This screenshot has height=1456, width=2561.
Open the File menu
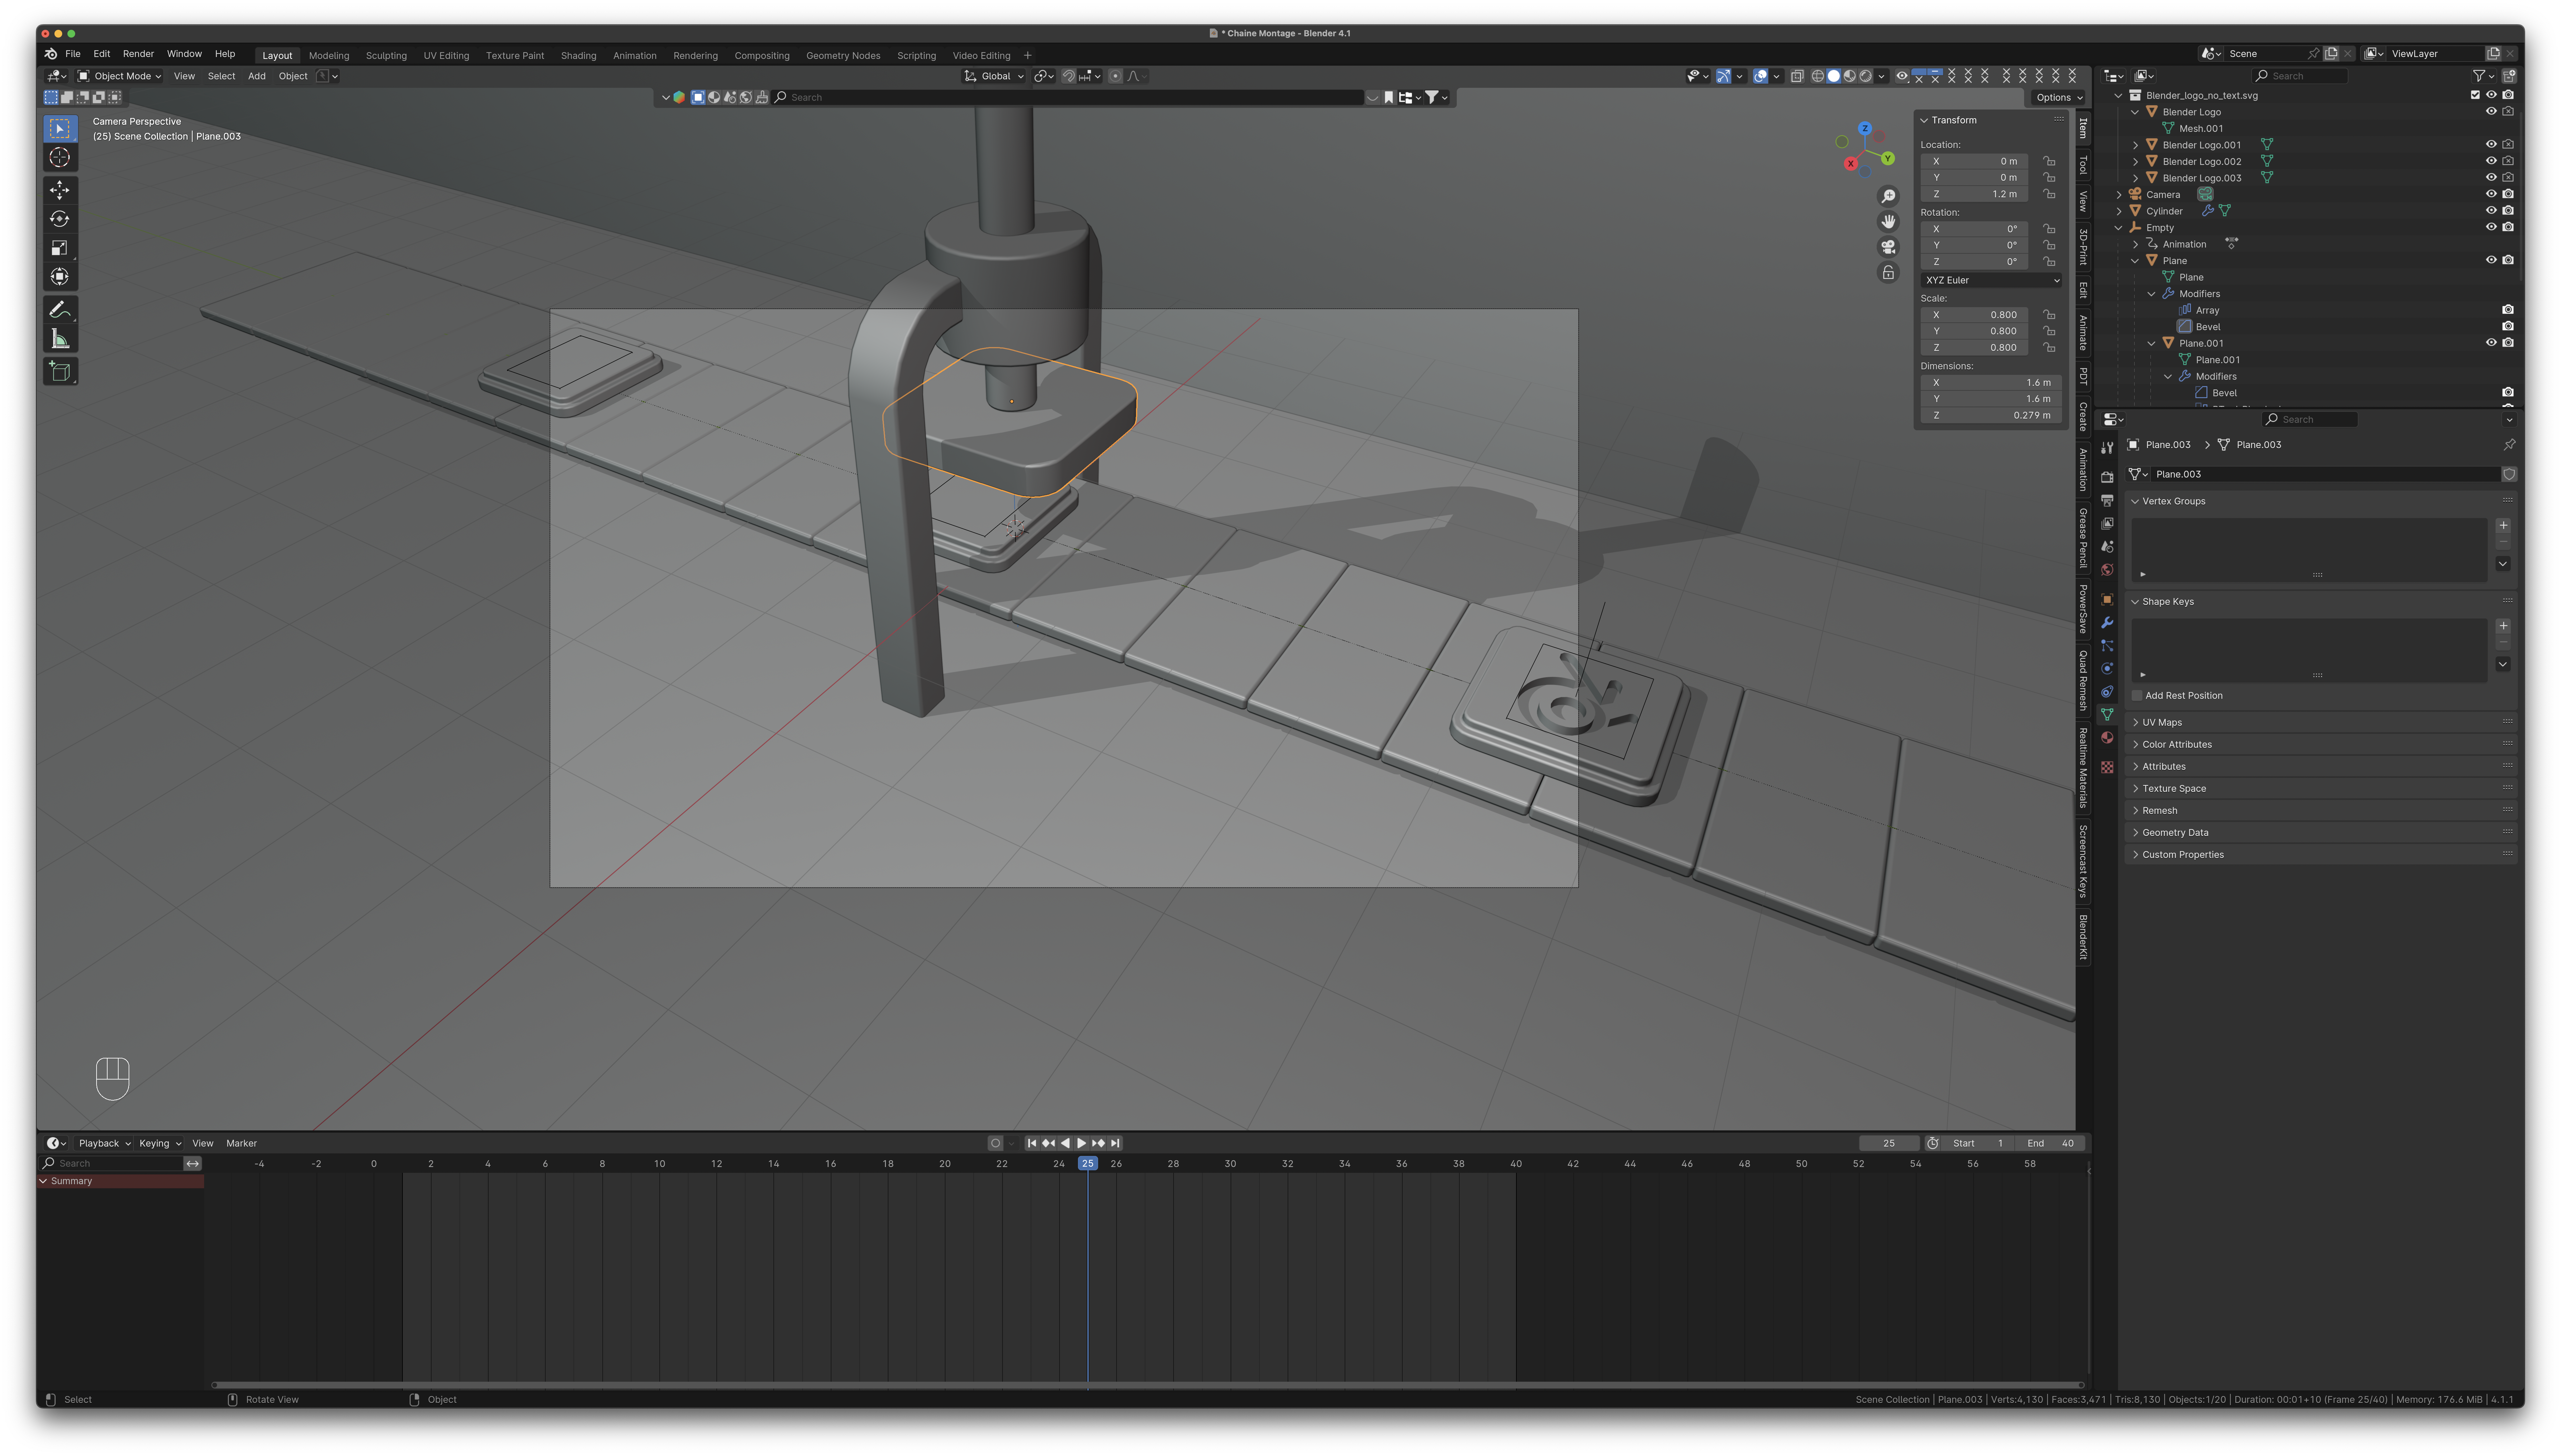tap(73, 54)
